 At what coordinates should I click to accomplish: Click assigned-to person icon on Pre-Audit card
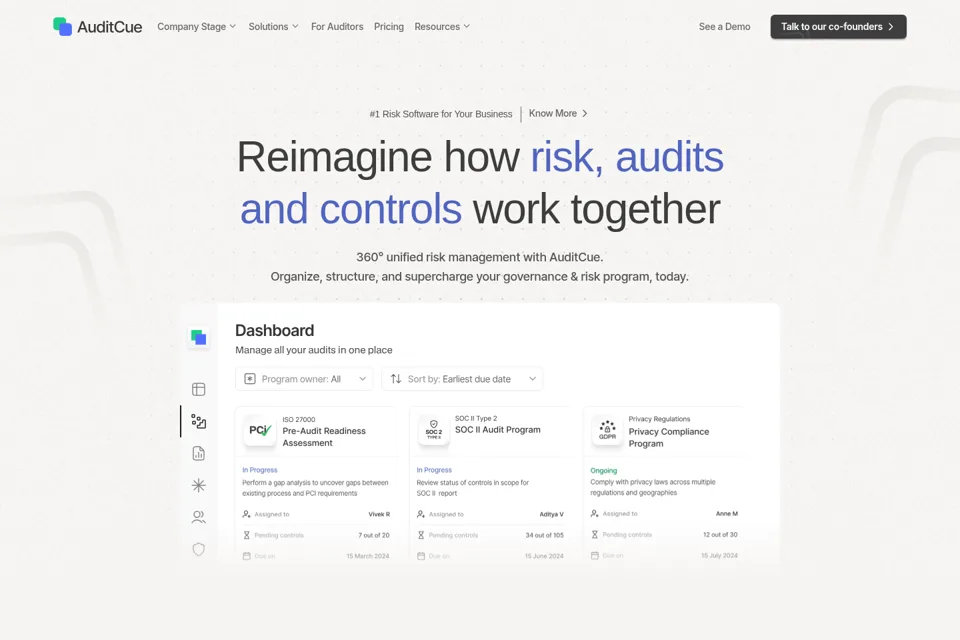[x=246, y=514]
